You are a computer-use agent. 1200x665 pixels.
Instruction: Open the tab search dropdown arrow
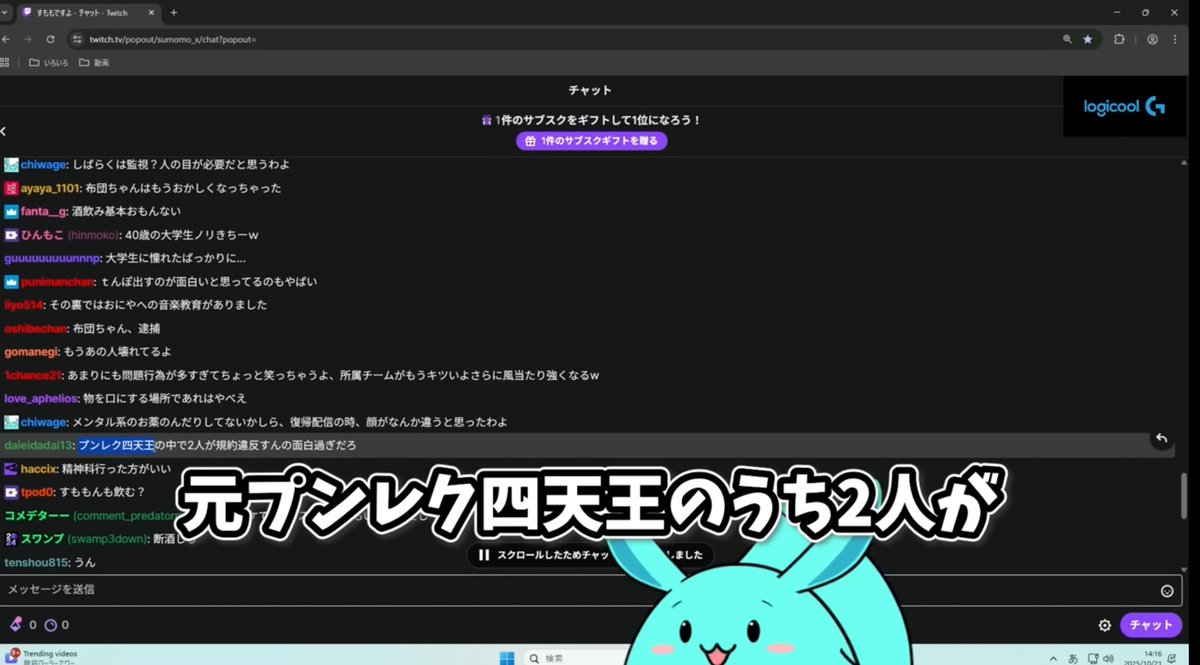pyautogui.click(x=4, y=12)
